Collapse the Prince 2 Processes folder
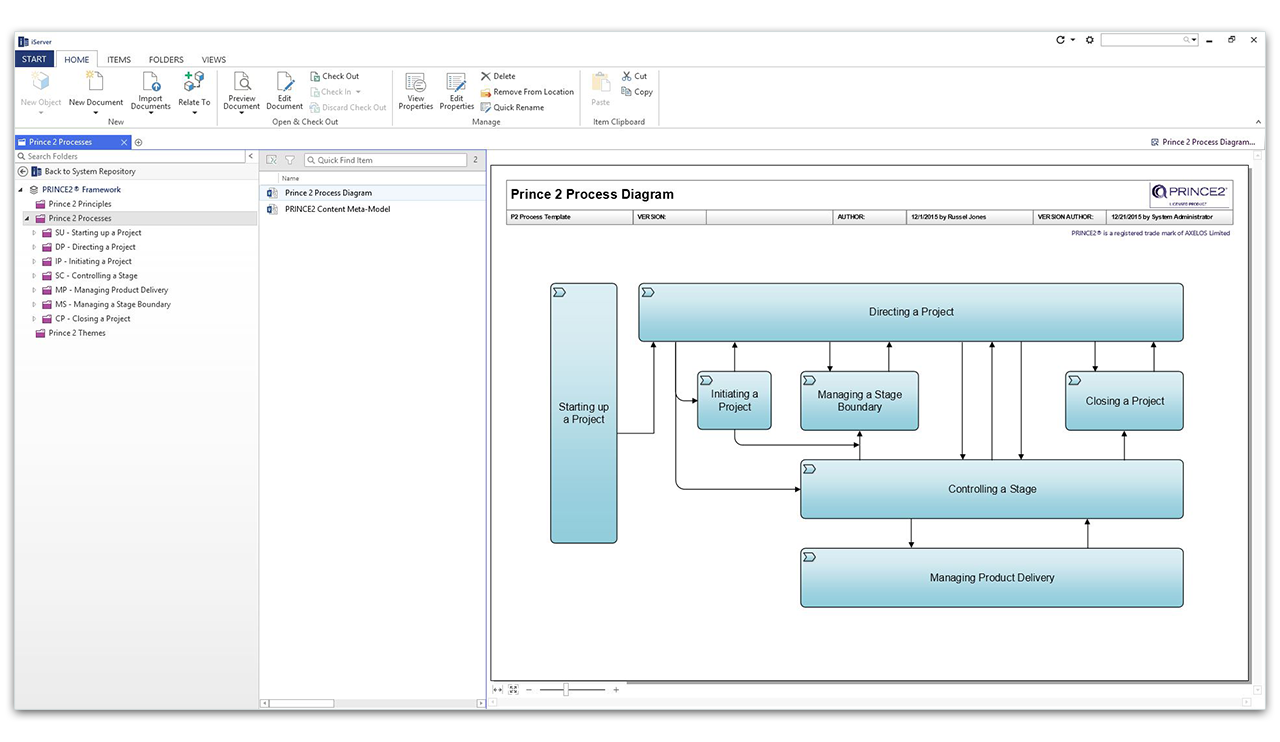The image size is (1280, 742). [28, 218]
